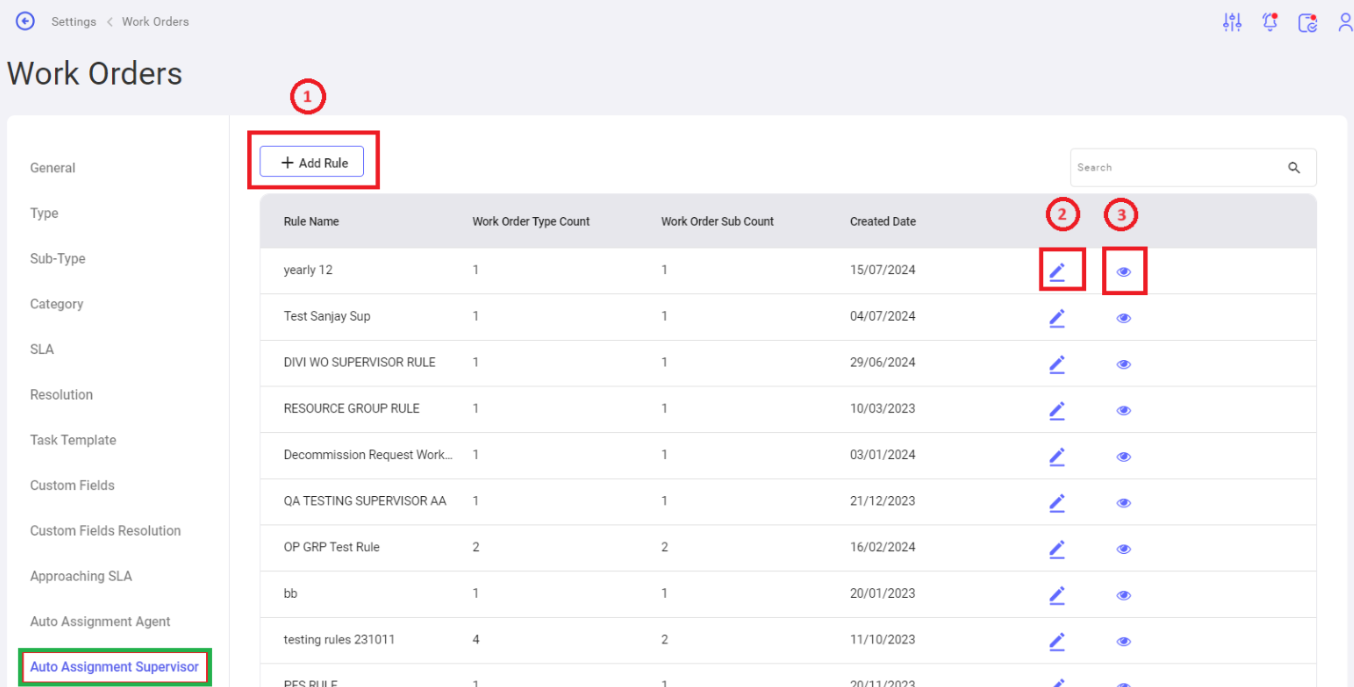The image size is (1354, 687).
Task: View the testing rules 231011 rule
Action: (x=1124, y=641)
